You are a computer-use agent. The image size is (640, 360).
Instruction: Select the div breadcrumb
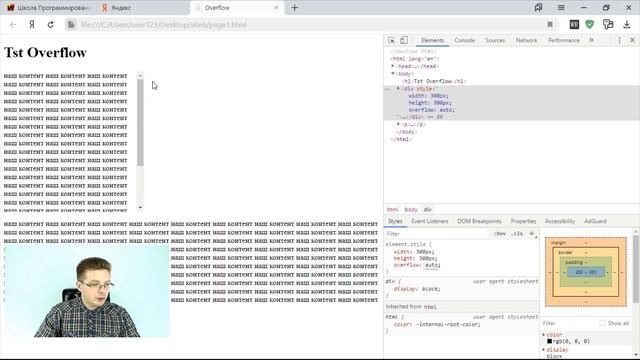[427, 209]
